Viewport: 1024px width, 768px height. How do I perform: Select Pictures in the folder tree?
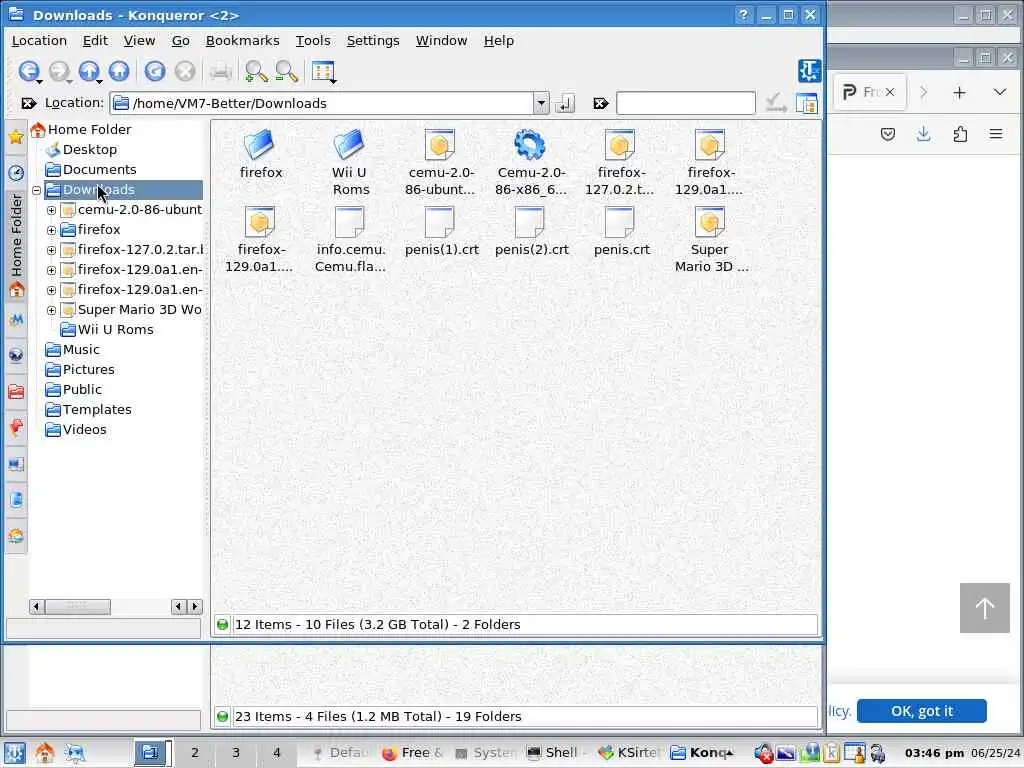point(88,370)
